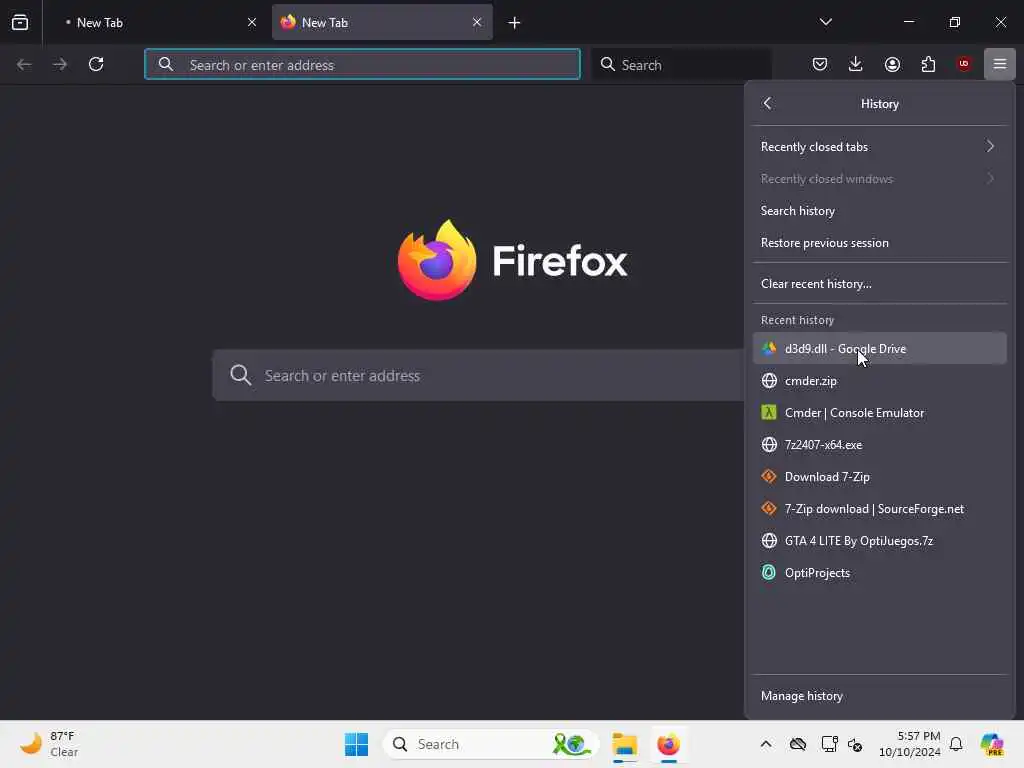Open the Copilot preview taskbar icon
1024x768 pixels.
991,744
